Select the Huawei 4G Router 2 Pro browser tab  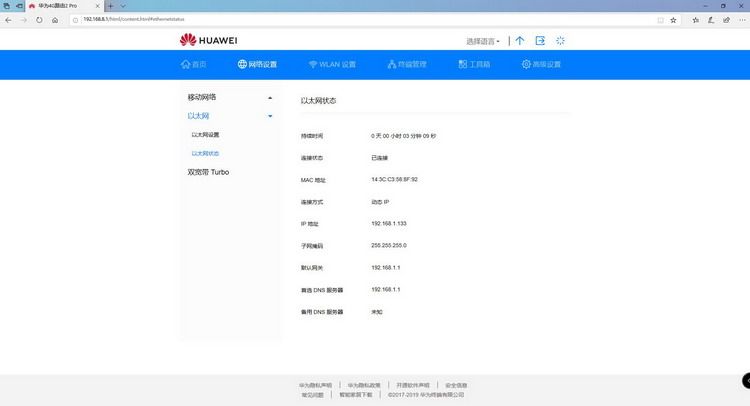pos(64,6)
